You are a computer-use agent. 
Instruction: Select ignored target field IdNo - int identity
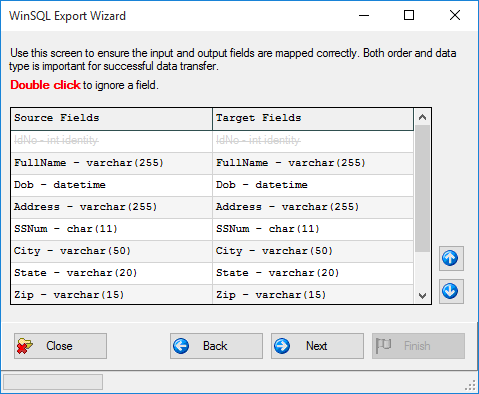tap(313, 141)
